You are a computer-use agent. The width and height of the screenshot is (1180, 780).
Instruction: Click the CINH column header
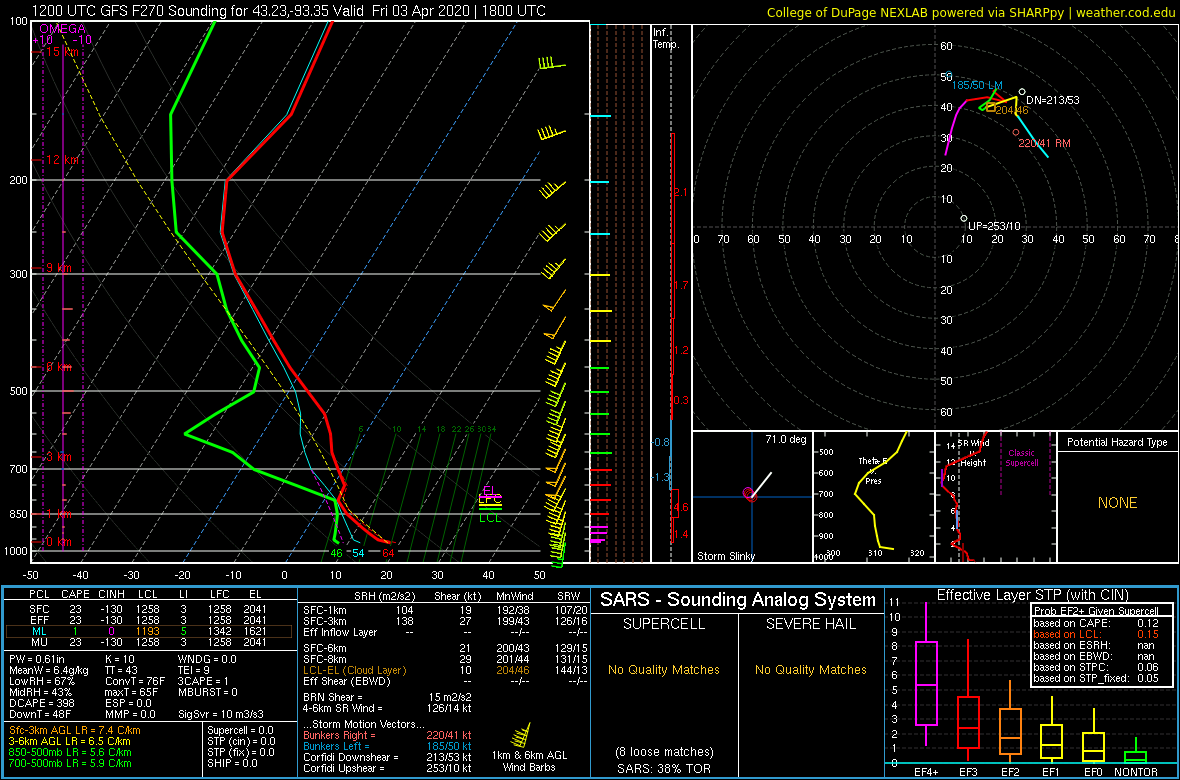[x=112, y=595]
